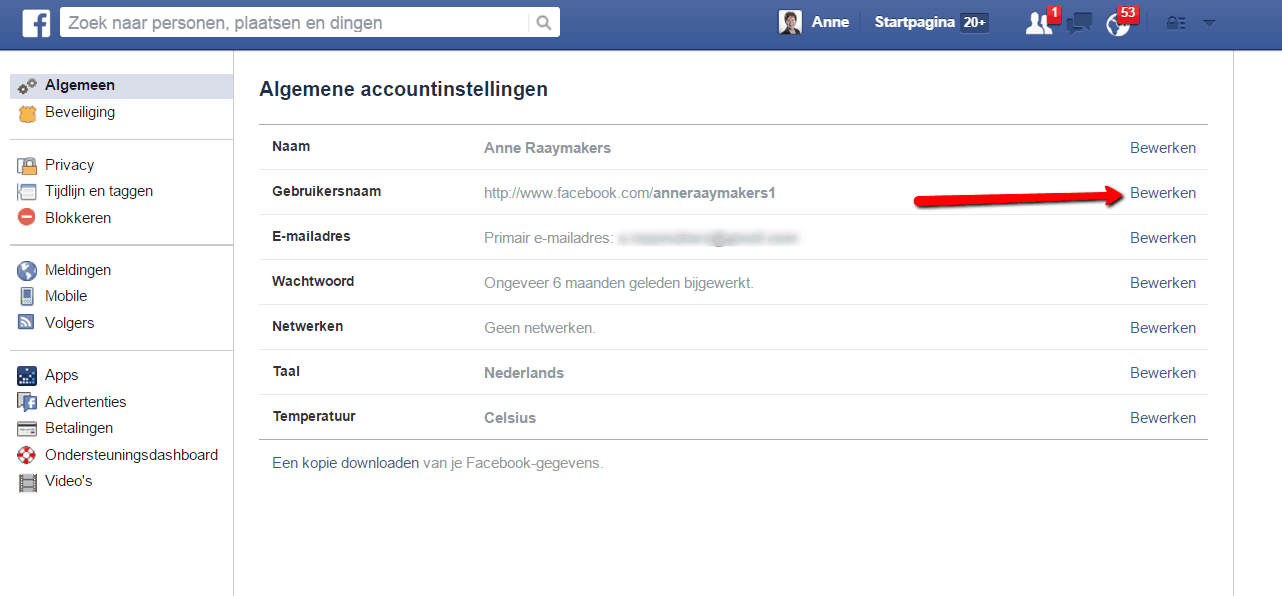Image resolution: width=1282 pixels, height=596 pixels.
Task: Click the Beveiliging badge icon
Action: 27,113
